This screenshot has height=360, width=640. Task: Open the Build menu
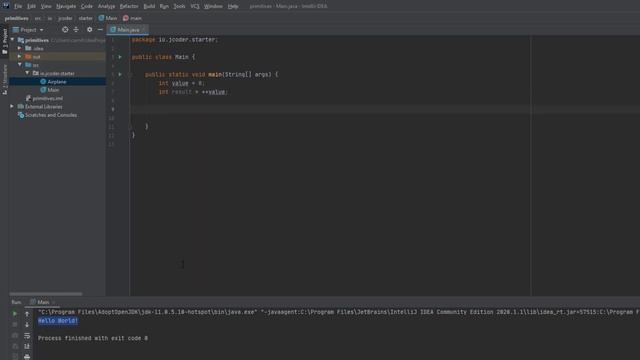[x=149, y=6]
